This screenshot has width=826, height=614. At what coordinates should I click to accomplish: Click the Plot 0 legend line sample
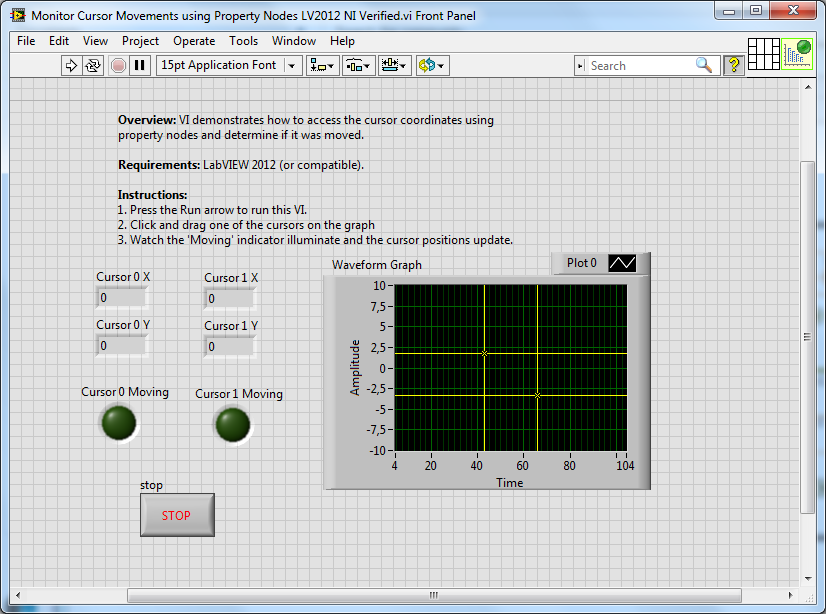[x=622, y=263]
